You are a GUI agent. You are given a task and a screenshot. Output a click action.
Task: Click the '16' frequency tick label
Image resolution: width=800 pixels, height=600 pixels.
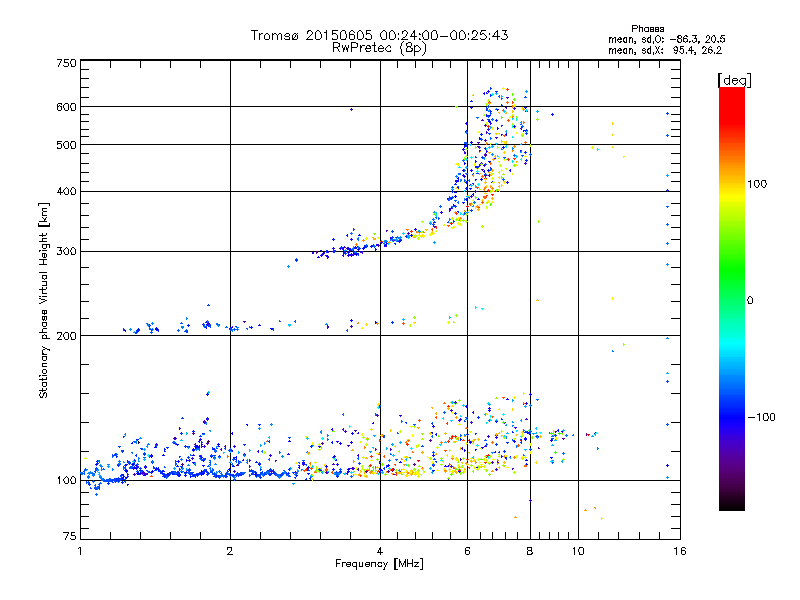680,551
